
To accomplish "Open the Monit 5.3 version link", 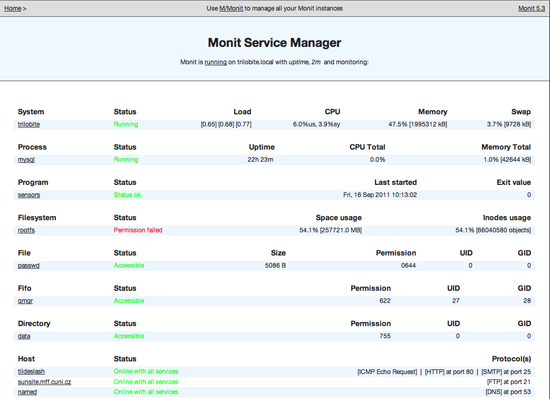I will coord(531,8).
